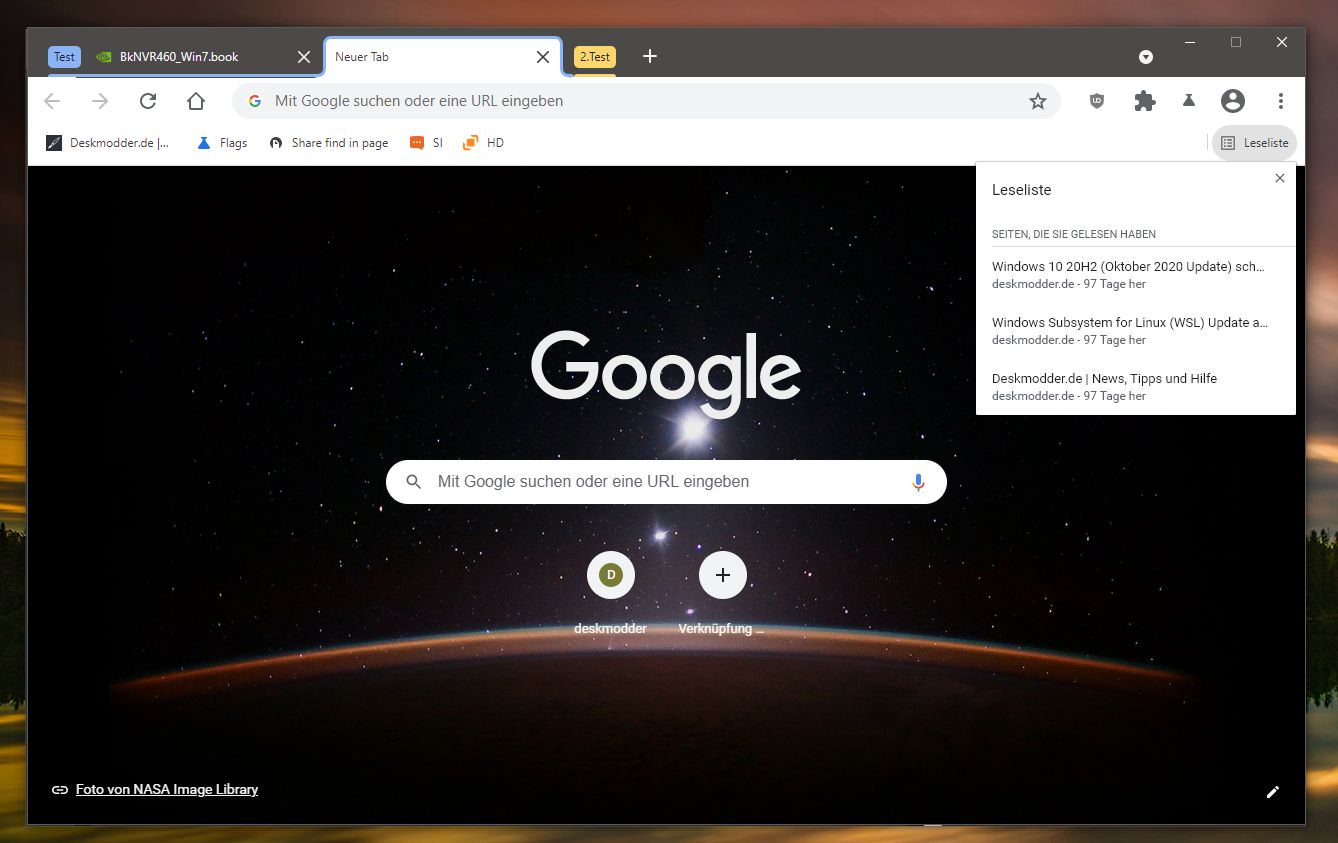Open the user profile avatar
This screenshot has height=843, width=1338.
pos(1233,101)
